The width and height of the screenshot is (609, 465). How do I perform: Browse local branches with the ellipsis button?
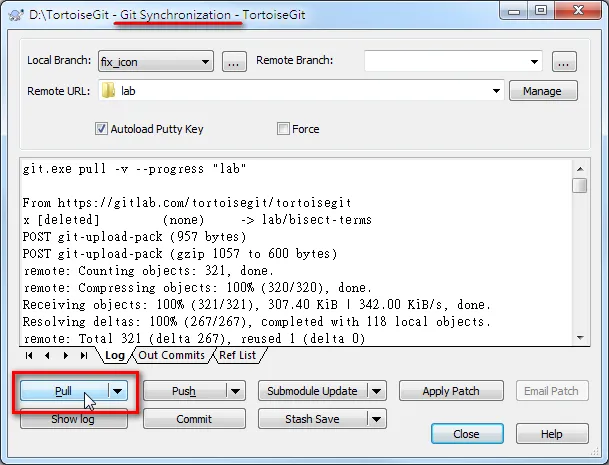(x=234, y=62)
